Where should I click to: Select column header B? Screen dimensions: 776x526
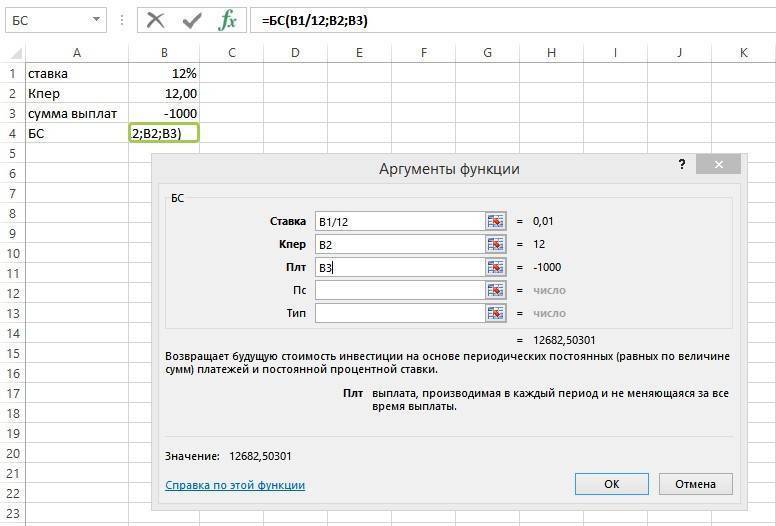click(164, 52)
